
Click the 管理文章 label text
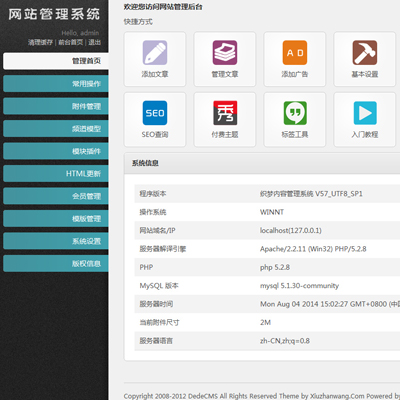click(225, 74)
